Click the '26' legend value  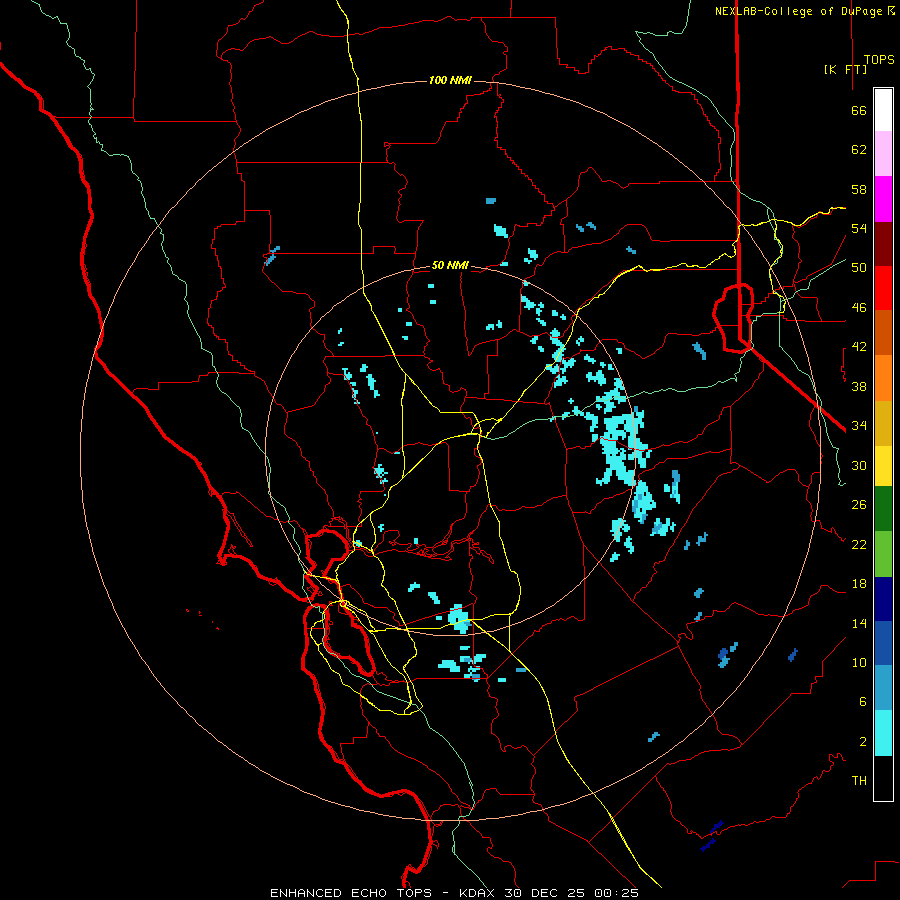click(x=859, y=505)
